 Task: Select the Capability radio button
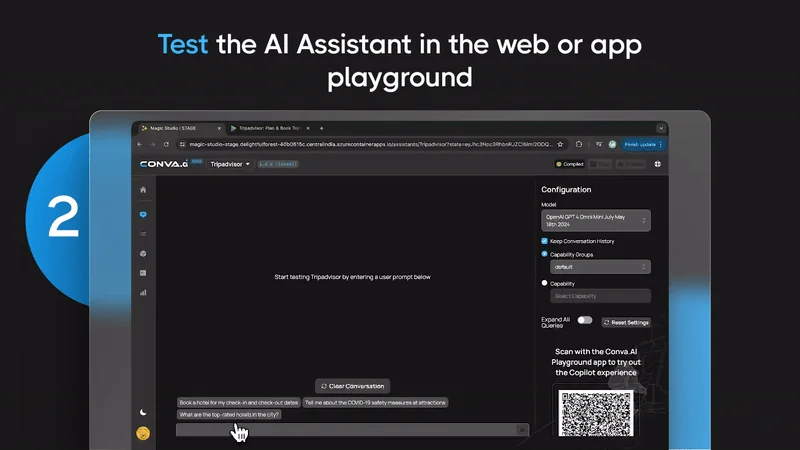(544, 283)
